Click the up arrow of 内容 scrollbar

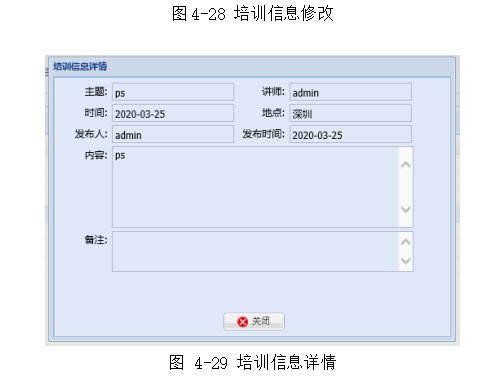(x=406, y=165)
